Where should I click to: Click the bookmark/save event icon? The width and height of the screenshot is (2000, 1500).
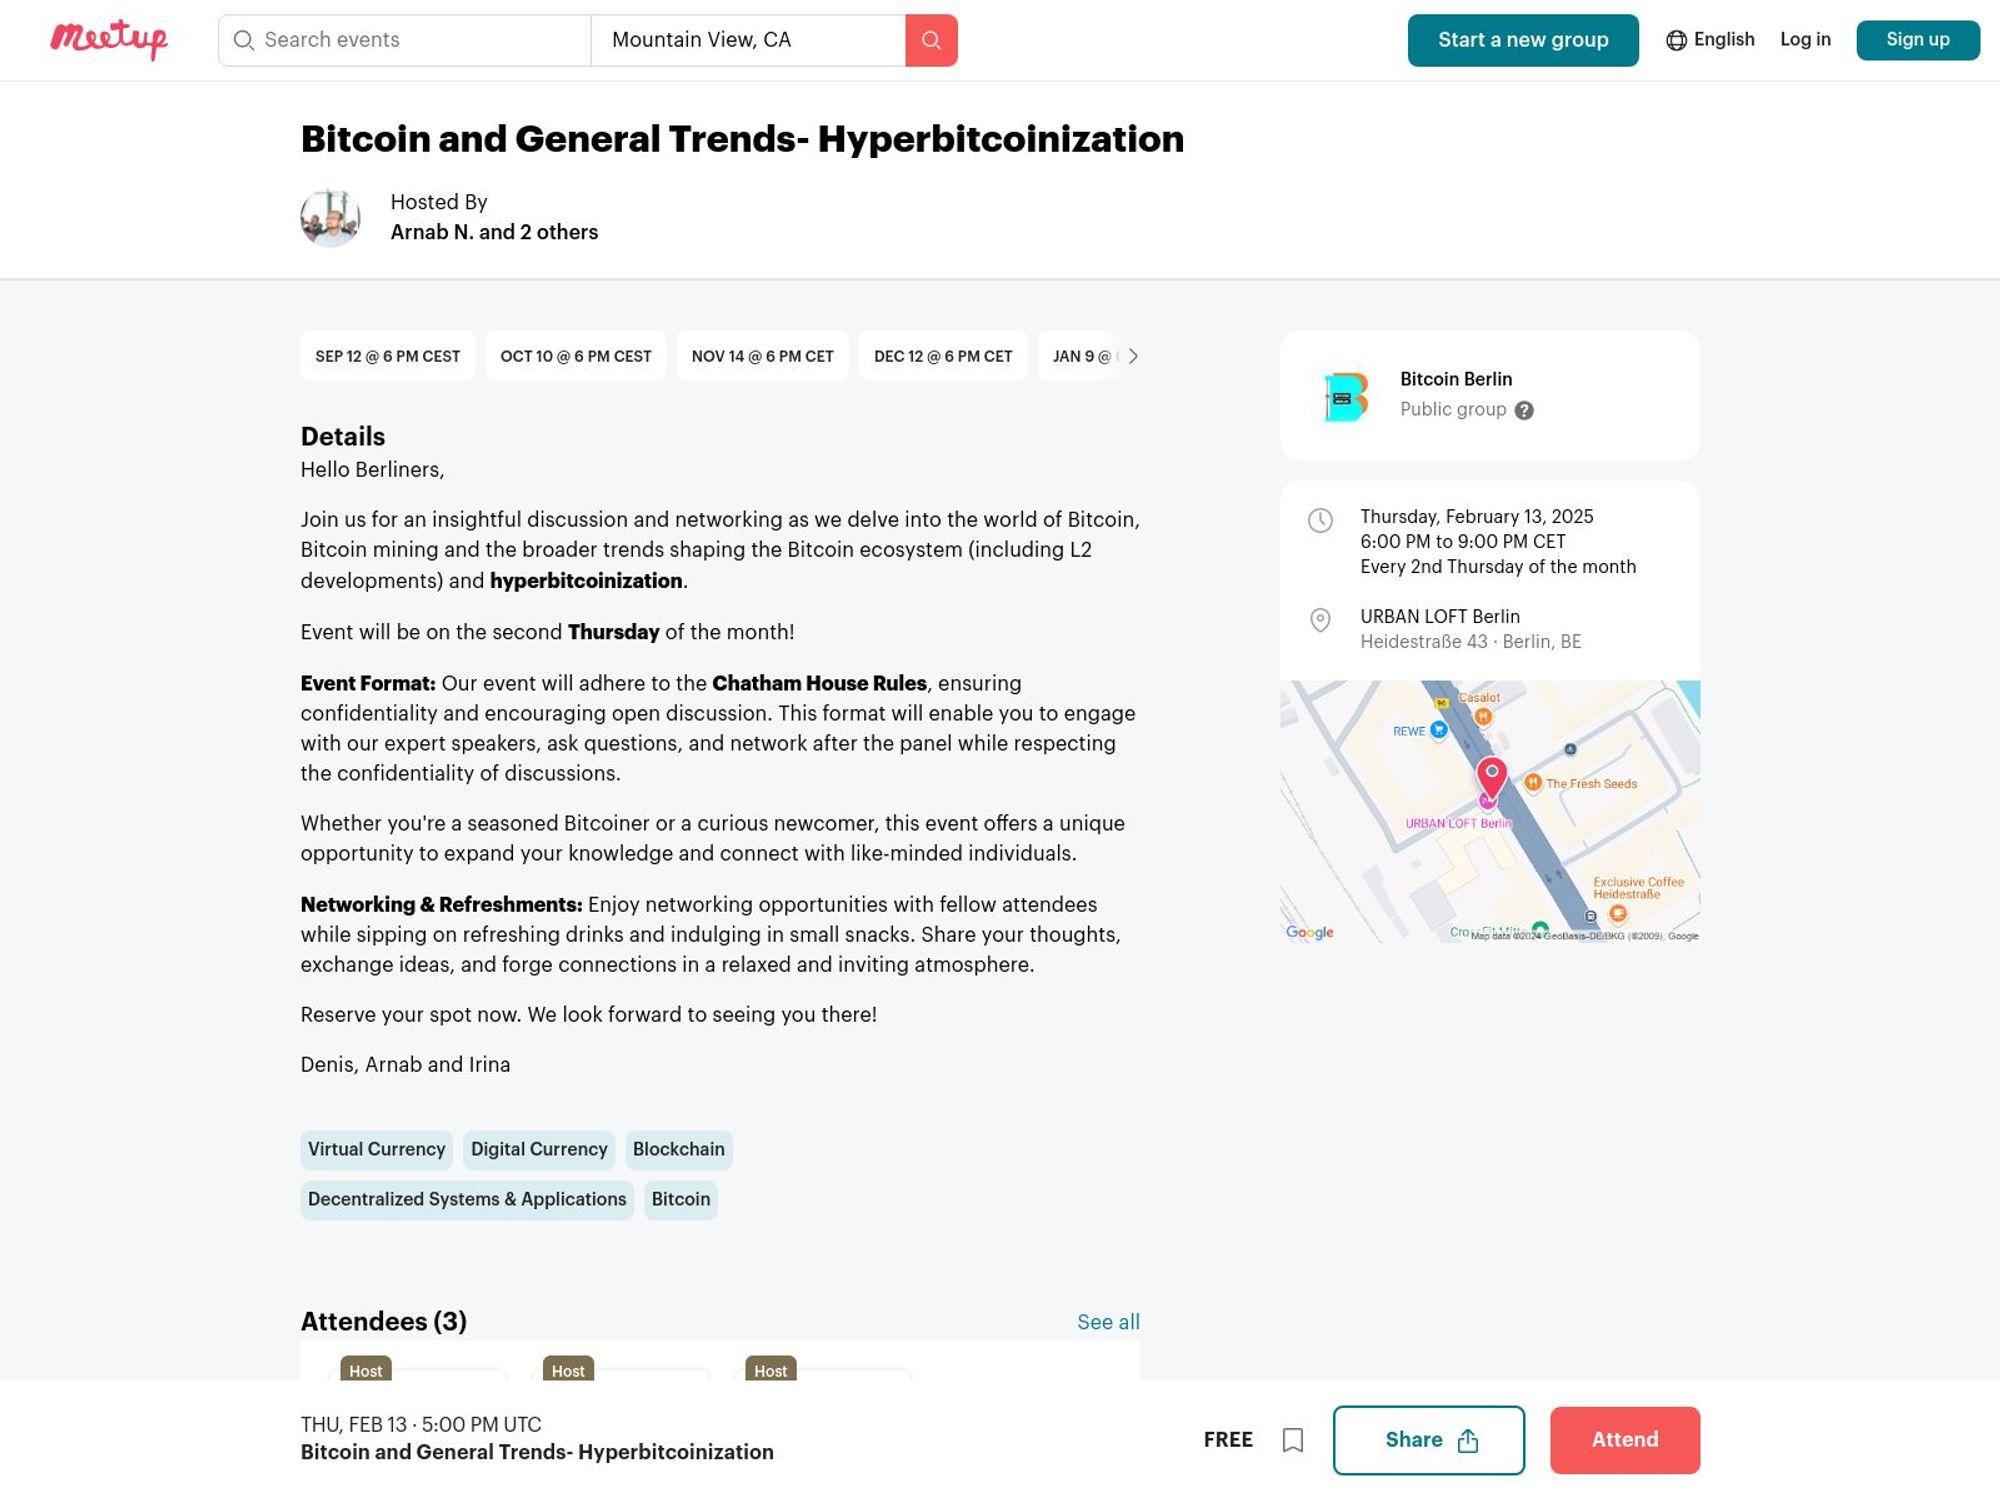tap(1293, 1440)
